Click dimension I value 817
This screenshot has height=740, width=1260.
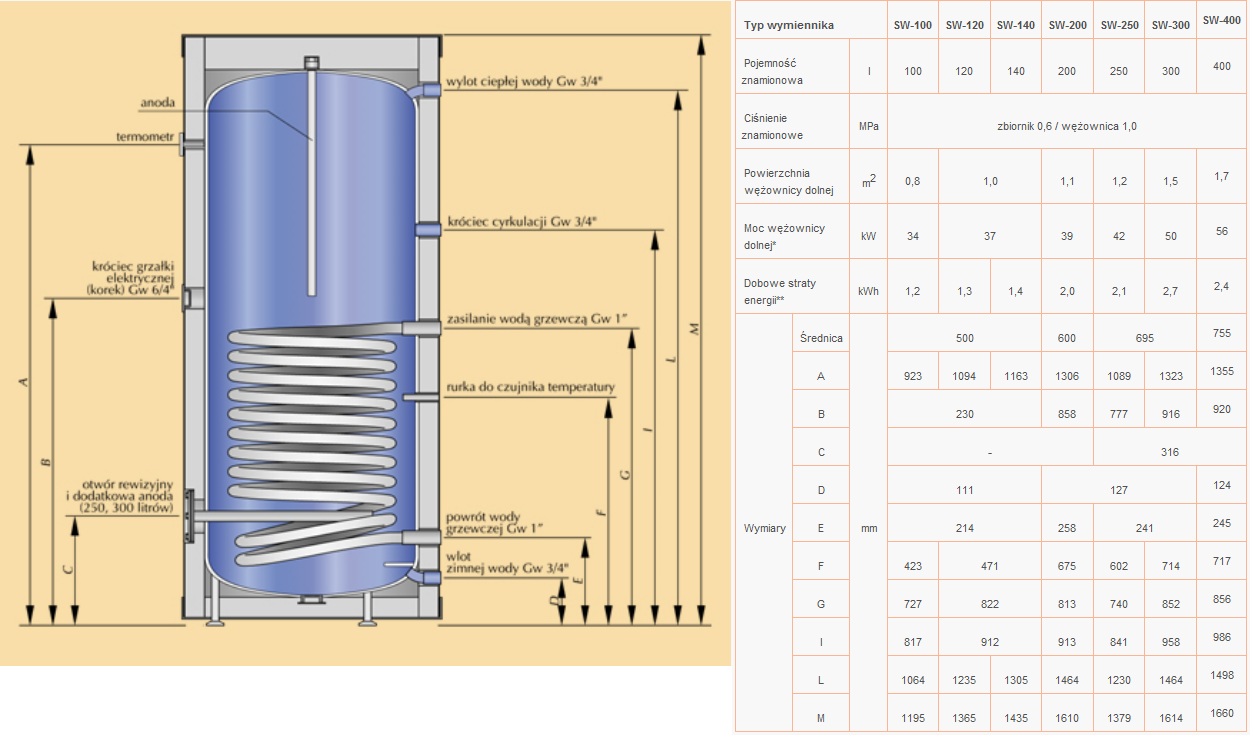click(x=912, y=642)
